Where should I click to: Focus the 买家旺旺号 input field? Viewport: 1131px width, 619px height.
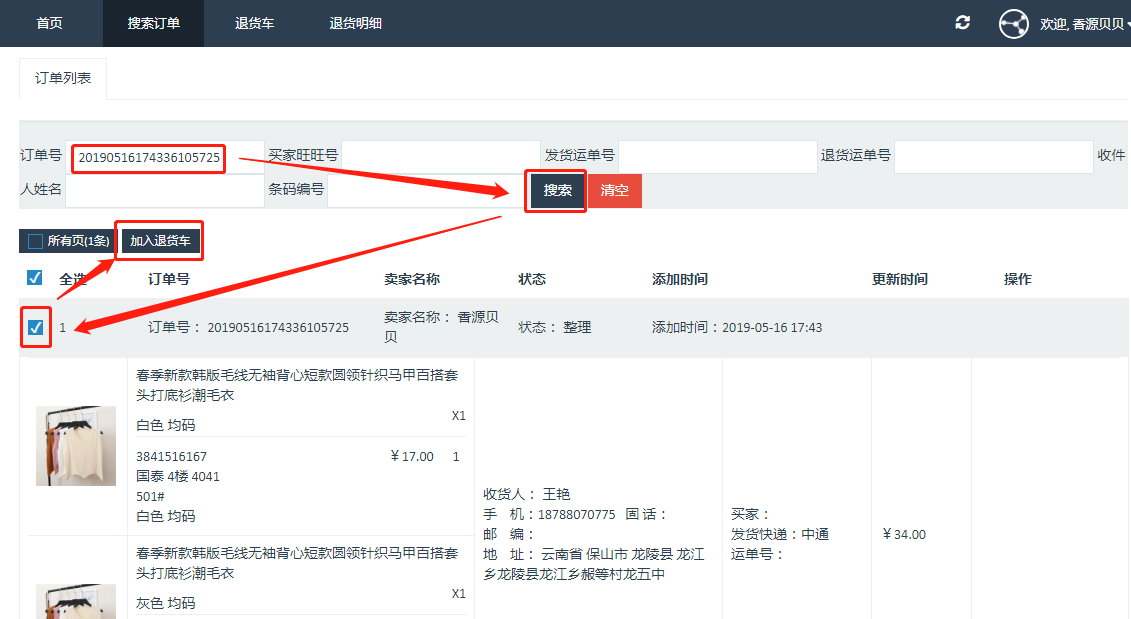coord(441,157)
